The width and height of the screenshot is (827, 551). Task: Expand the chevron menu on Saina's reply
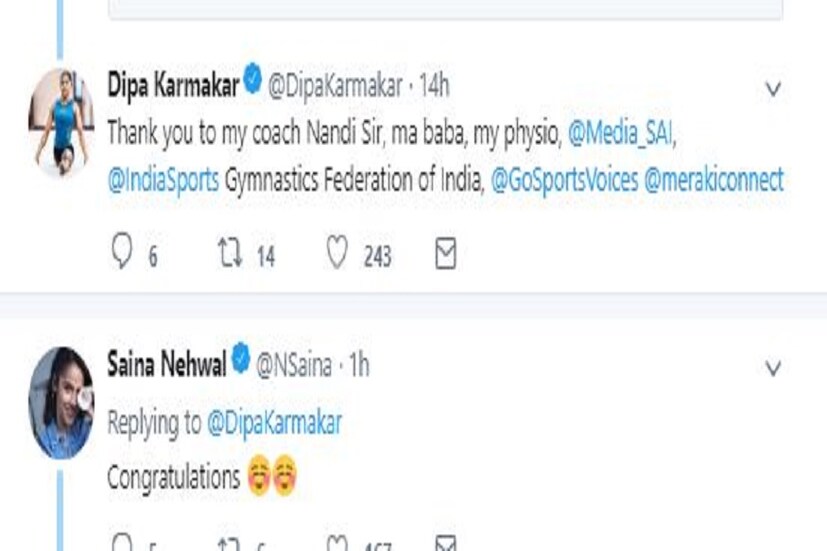click(772, 368)
